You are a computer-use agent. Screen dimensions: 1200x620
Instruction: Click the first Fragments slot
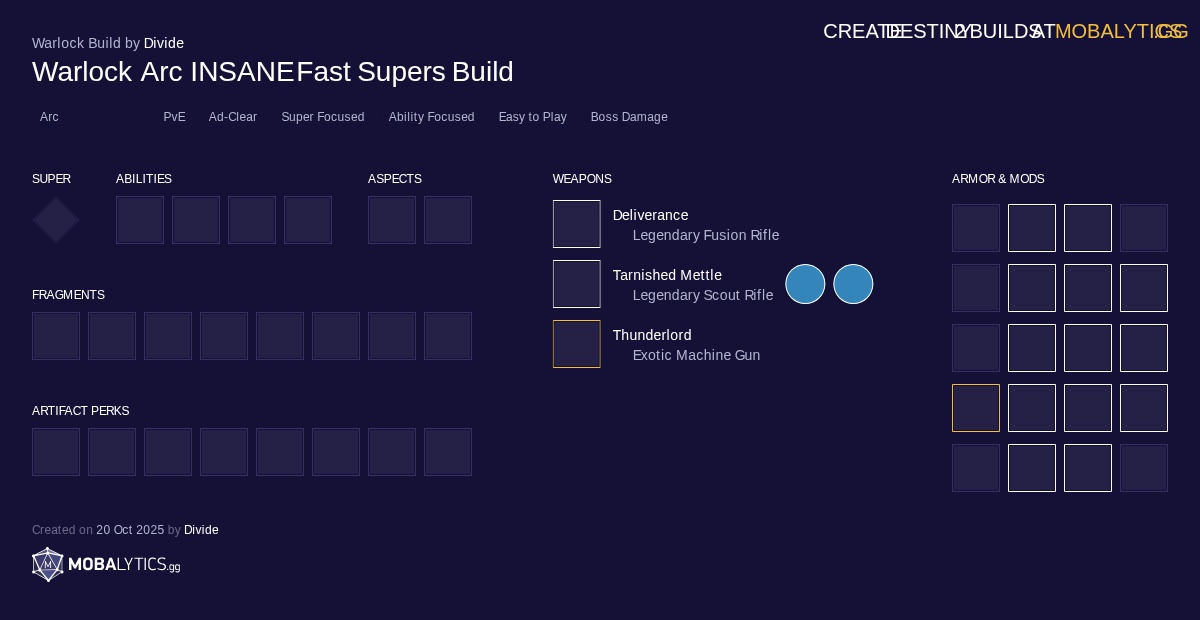[56, 336]
